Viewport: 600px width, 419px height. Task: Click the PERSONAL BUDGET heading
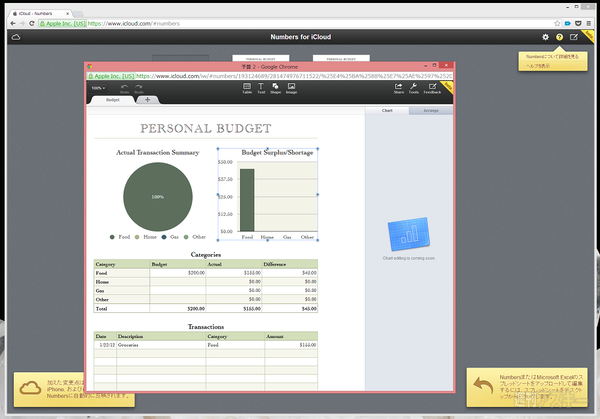[206, 129]
